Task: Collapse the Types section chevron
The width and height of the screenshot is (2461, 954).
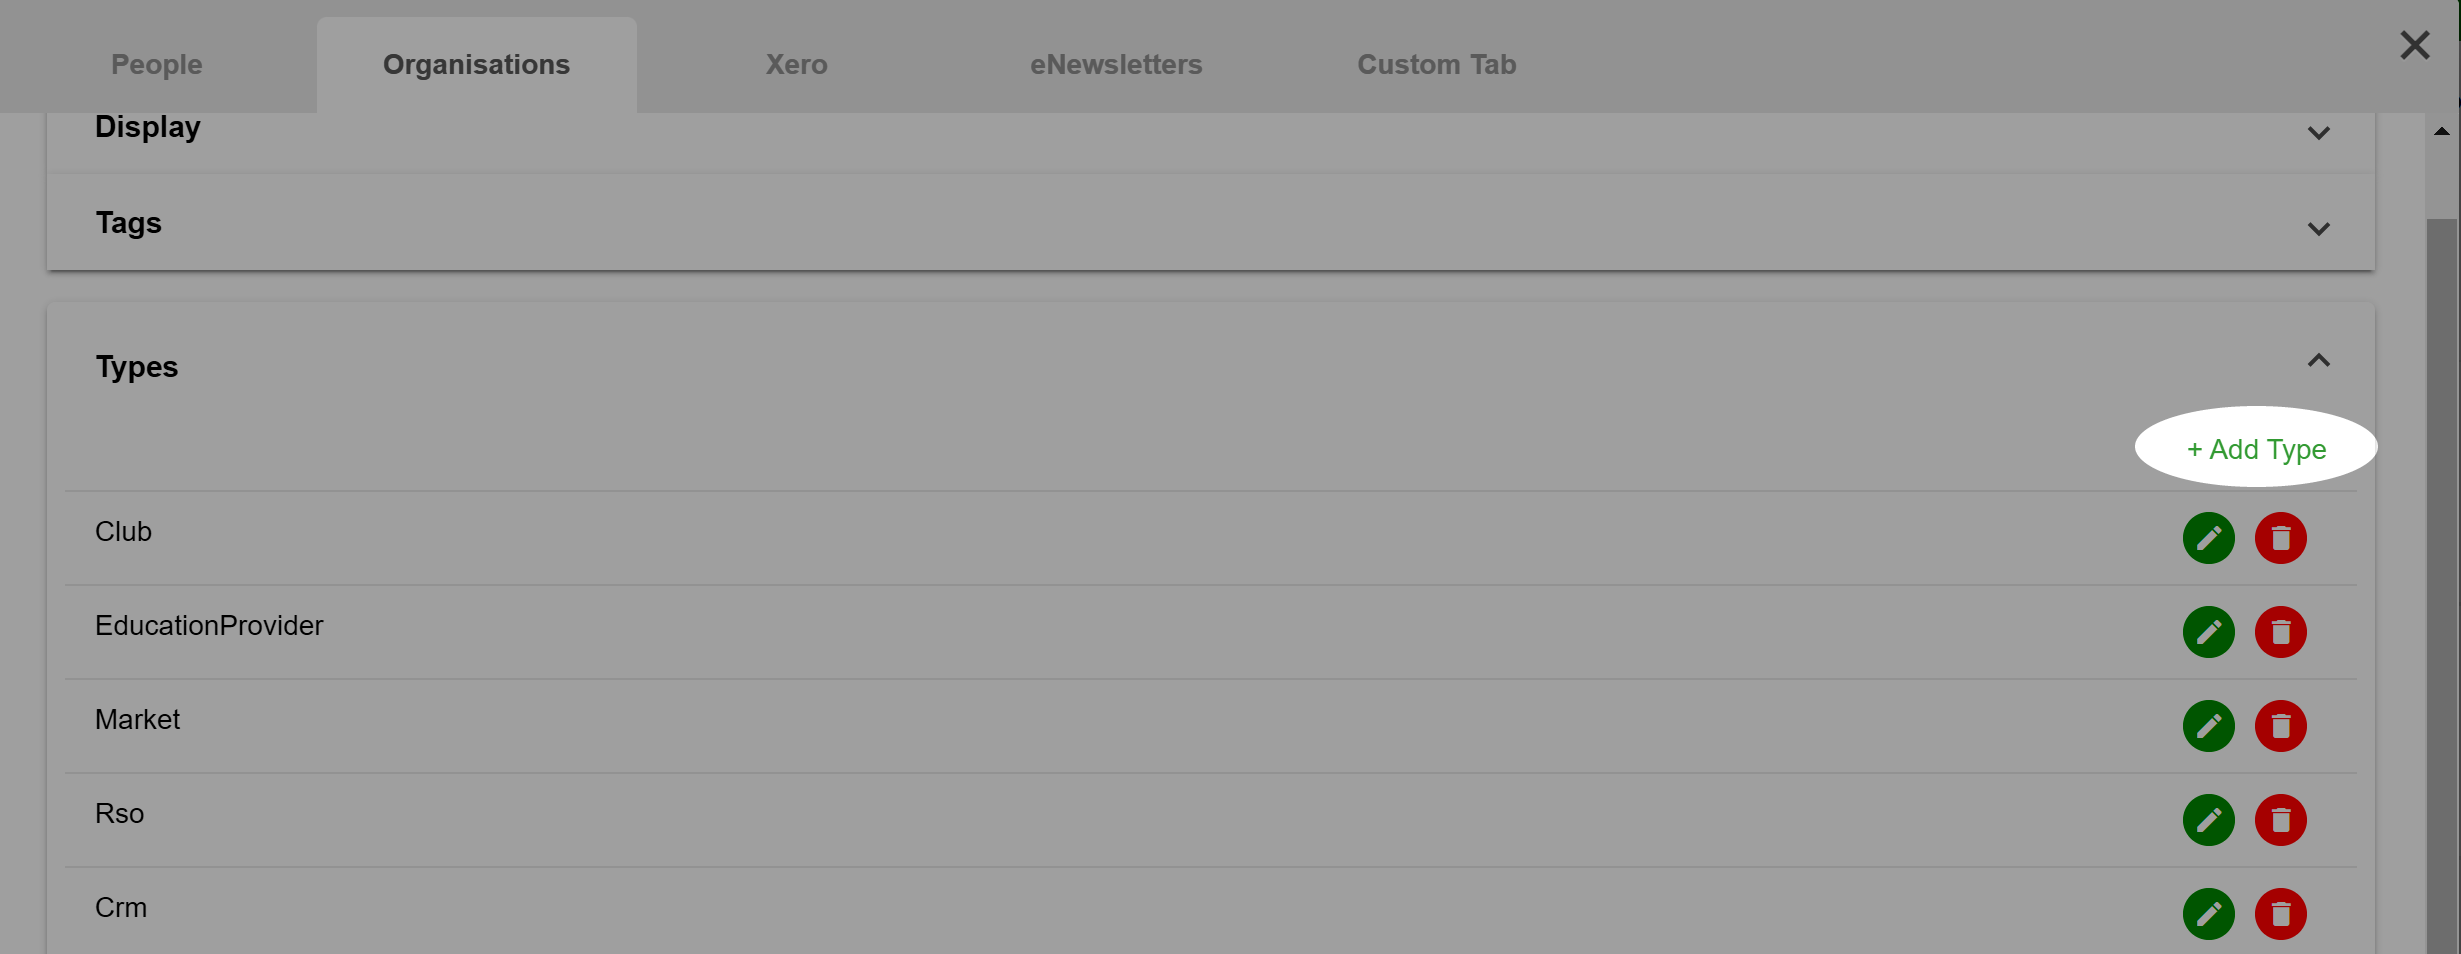Action: point(2318,360)
